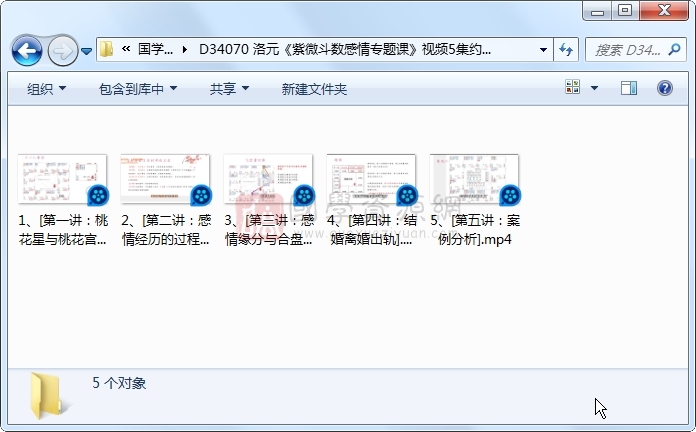Minimize the explorer window
This screenshot has height=432, width=696.
(x=597, y=10)
